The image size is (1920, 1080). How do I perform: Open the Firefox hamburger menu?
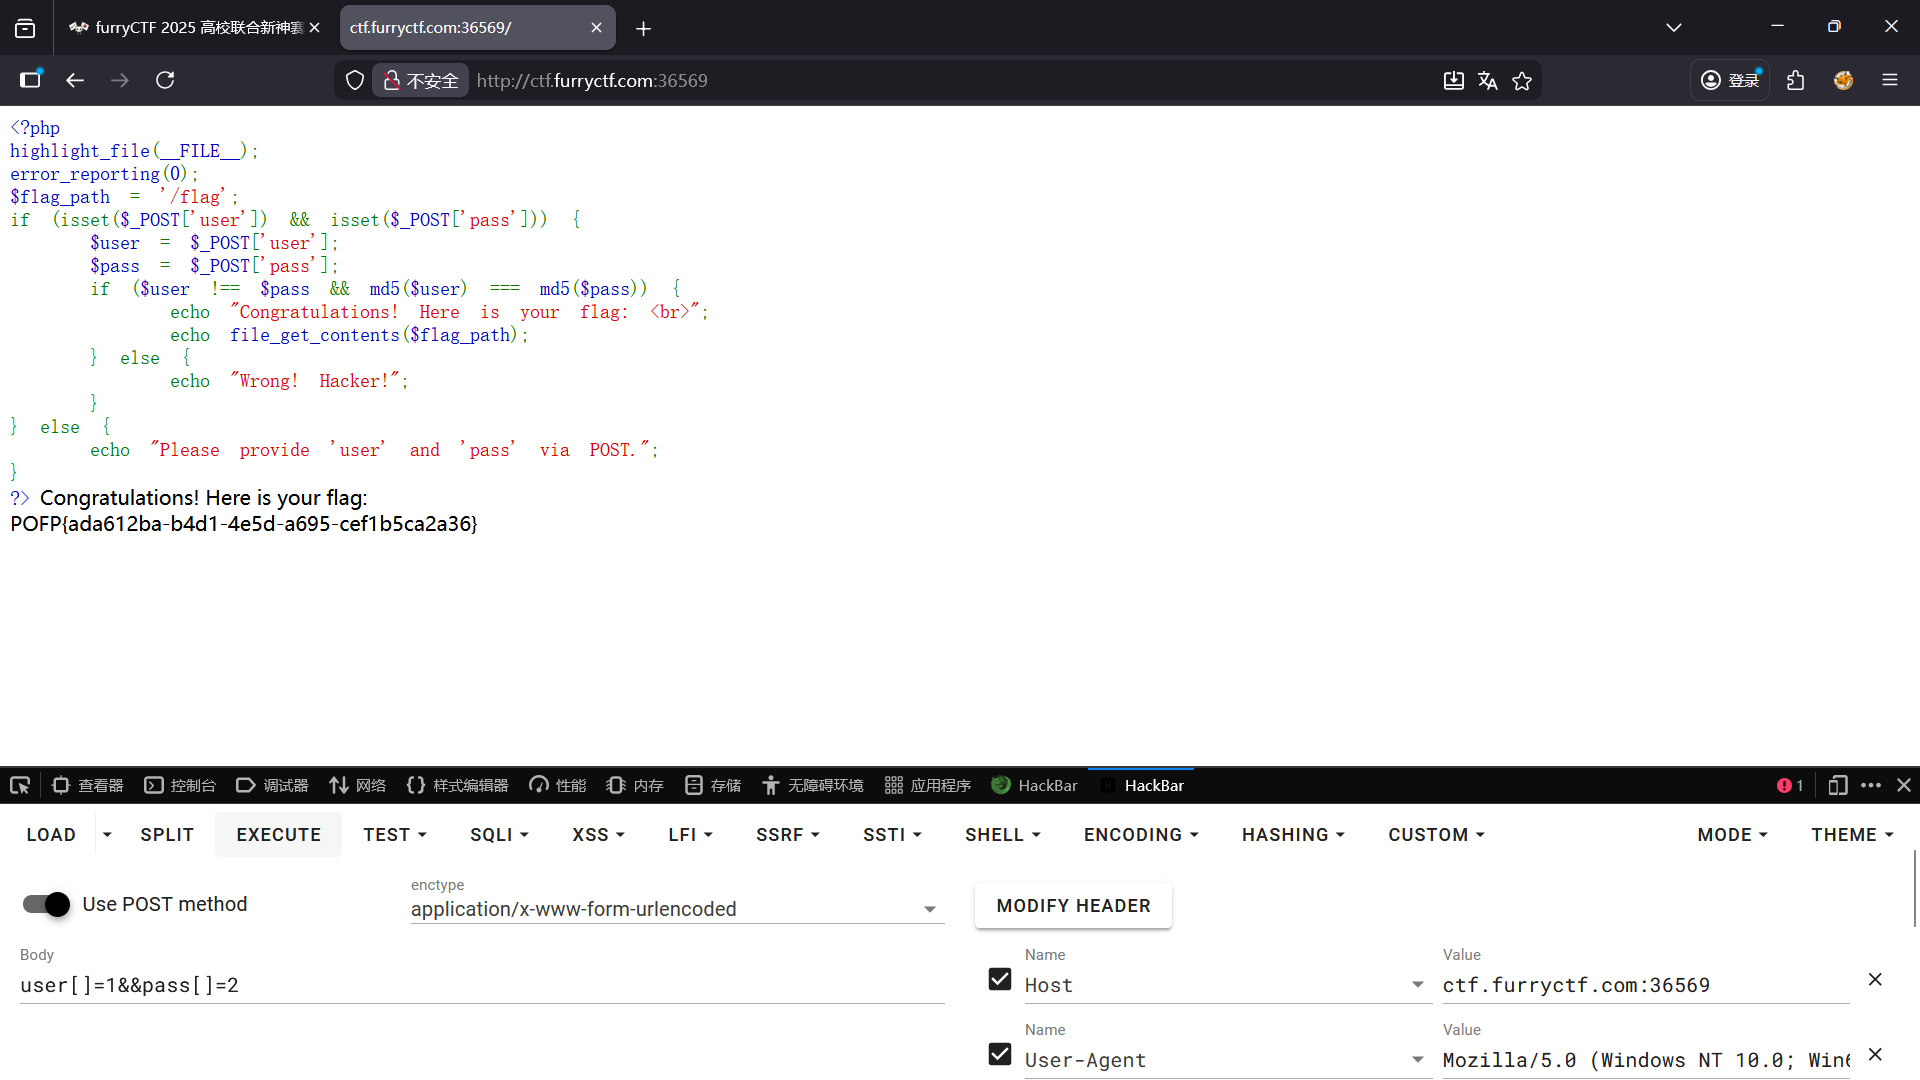(1889, 80)
